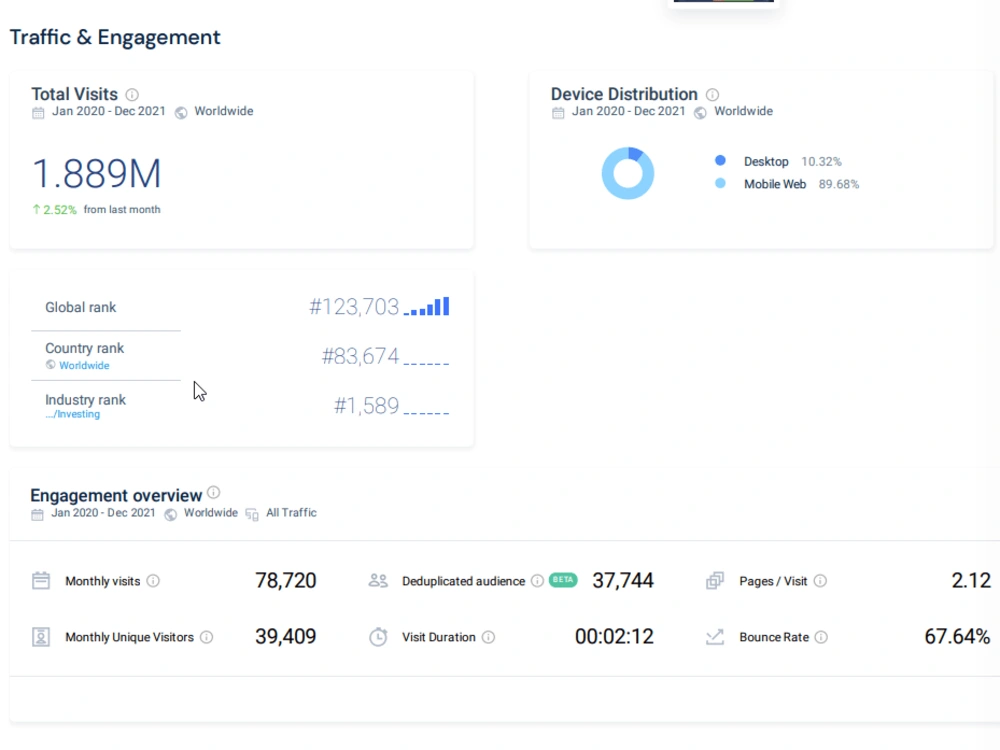This screenshot has height=750, width=1000.
Task: Click the 1.889M total visits value
Action: [97, 173]
